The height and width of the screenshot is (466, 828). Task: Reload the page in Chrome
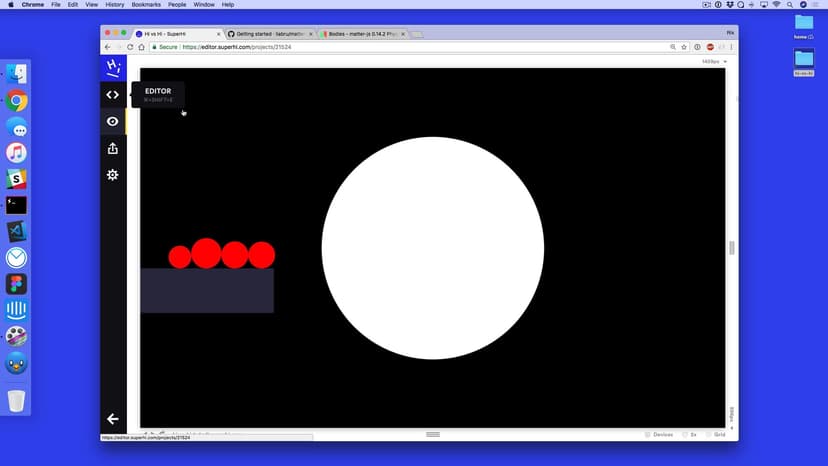129,47
